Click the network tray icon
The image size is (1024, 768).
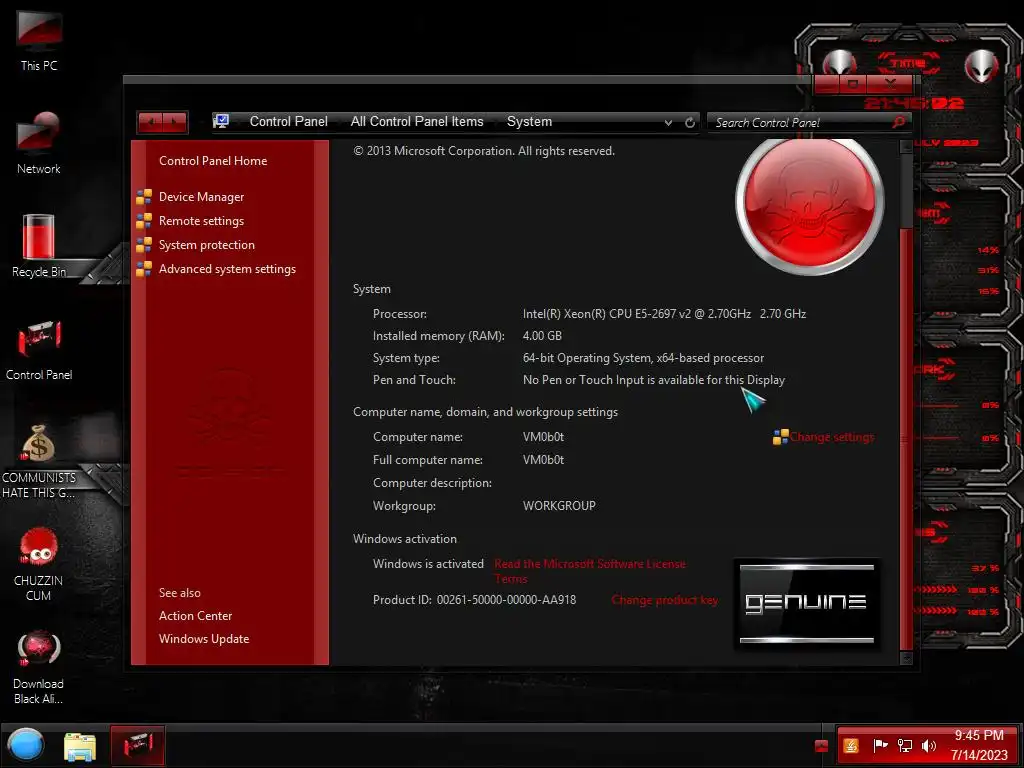point(904,746)
